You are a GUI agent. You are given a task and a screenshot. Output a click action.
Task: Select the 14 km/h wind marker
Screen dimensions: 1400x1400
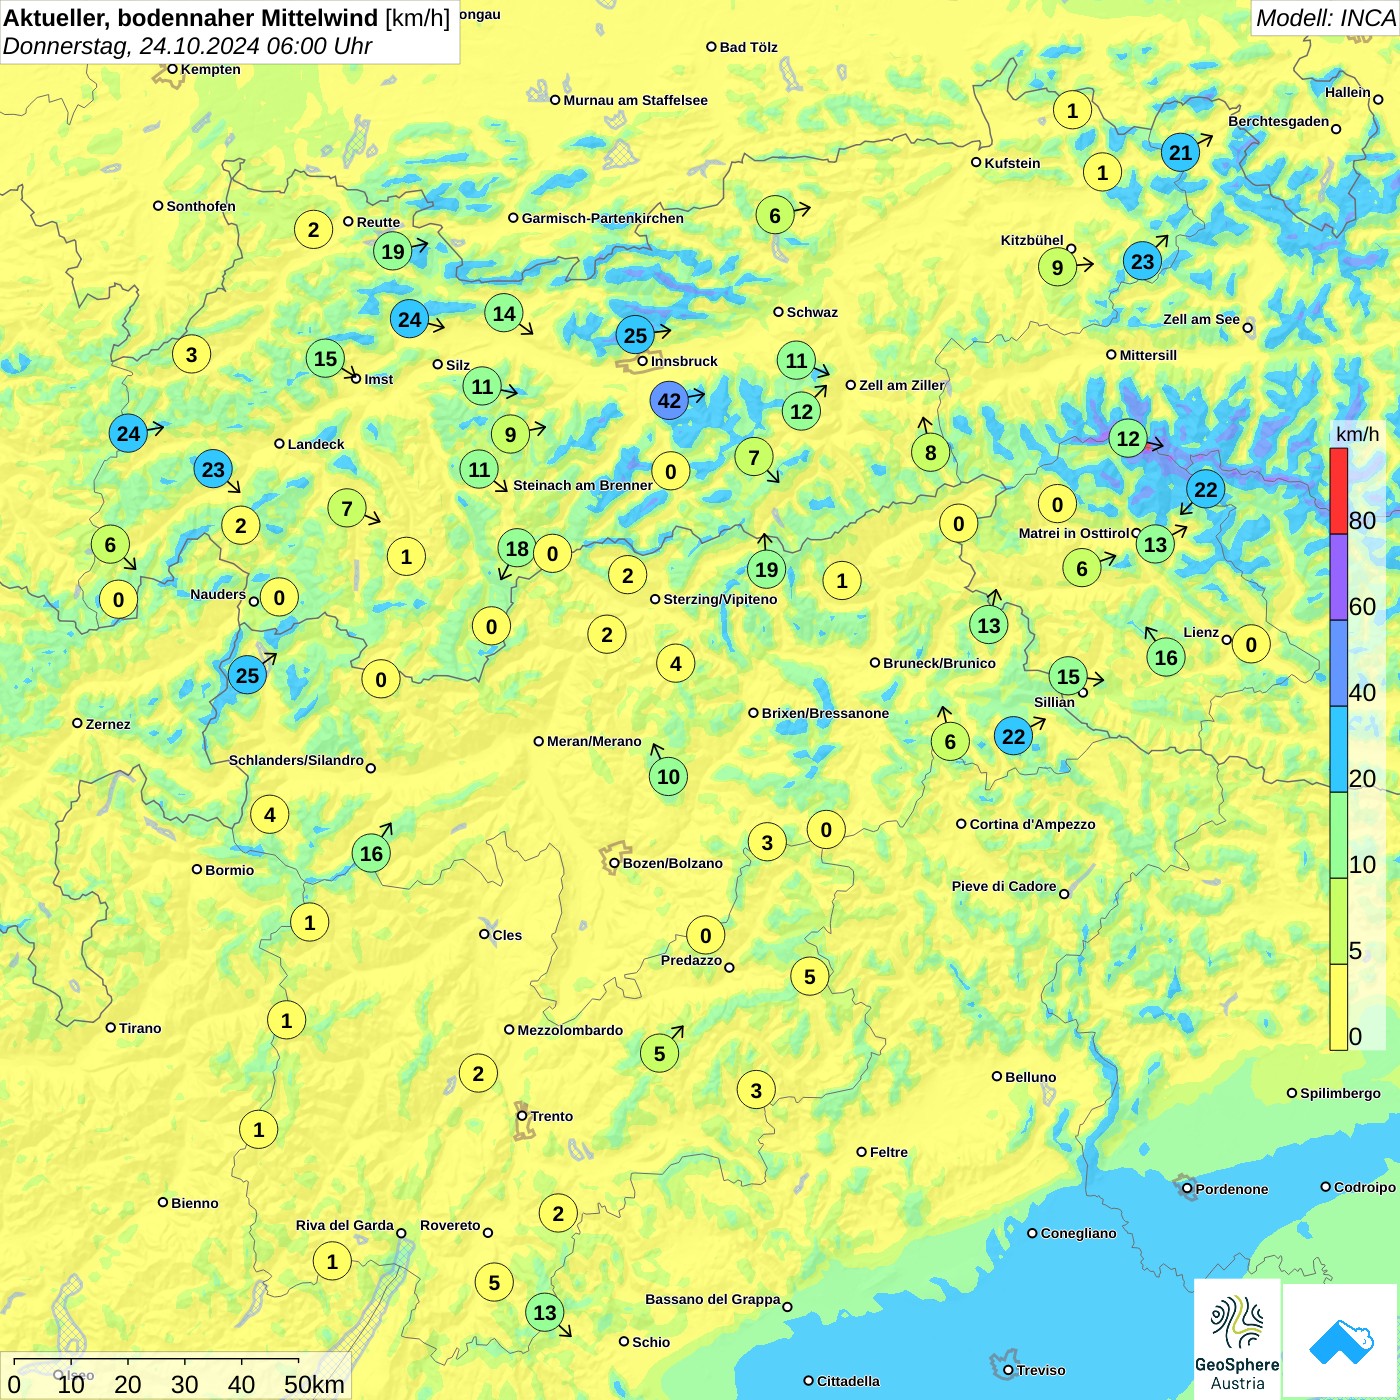point(504,313)
